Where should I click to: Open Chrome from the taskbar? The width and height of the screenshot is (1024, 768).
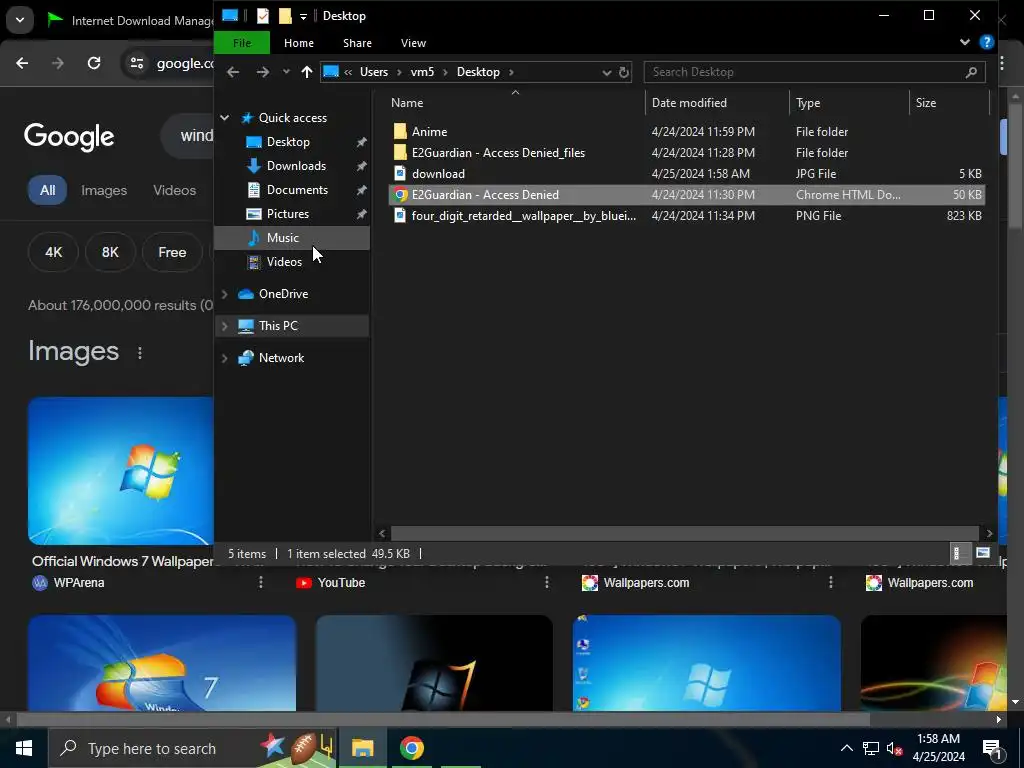[411, 748]
